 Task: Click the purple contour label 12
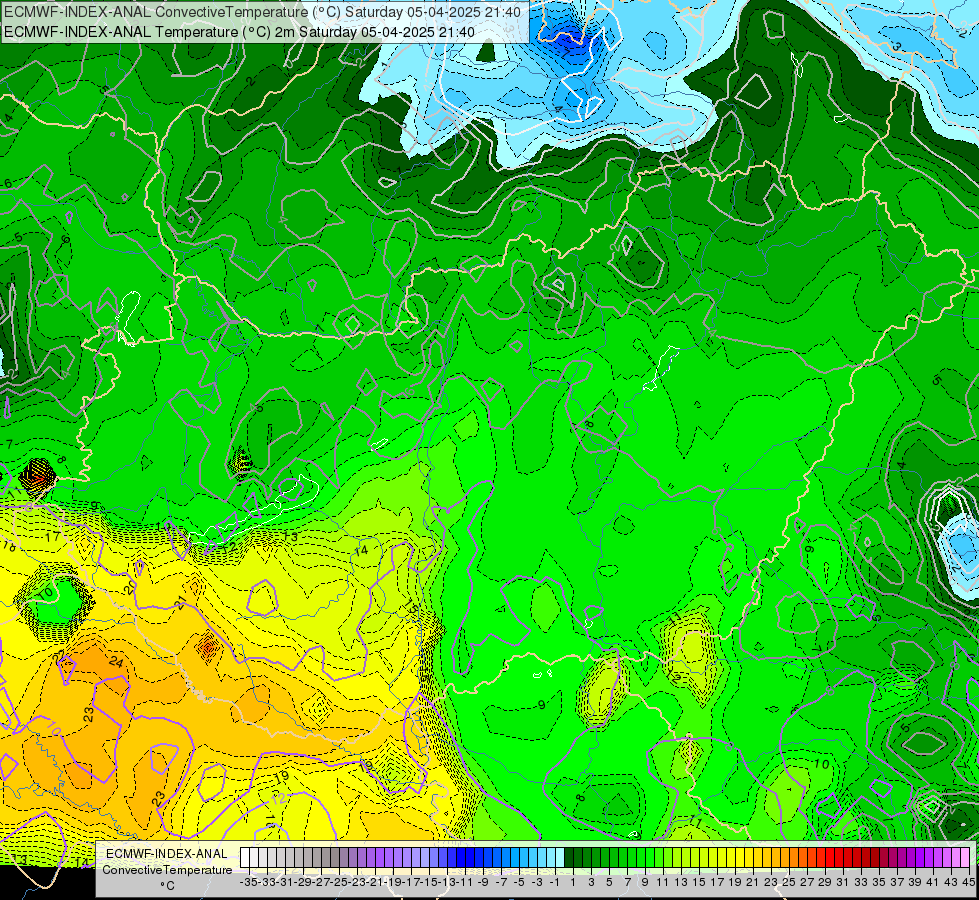[280, 799]
